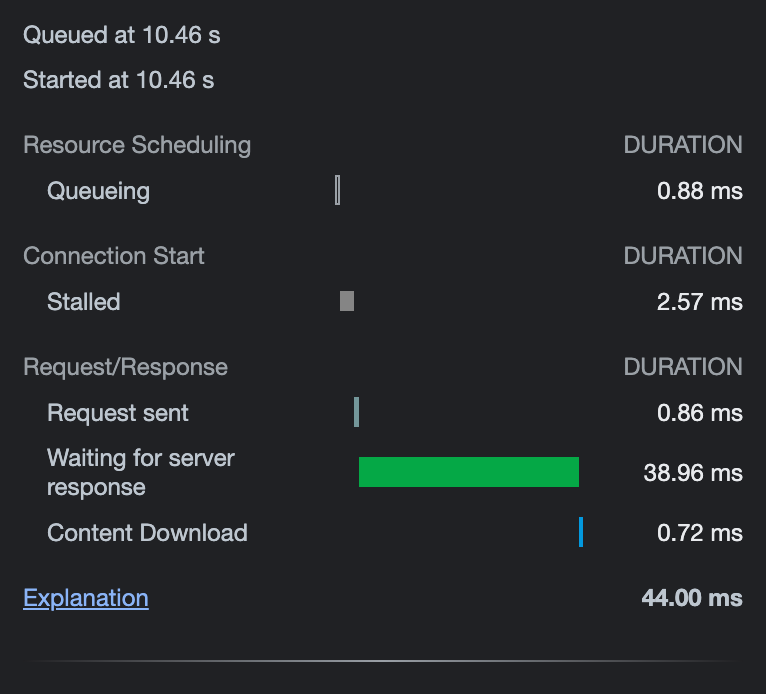Click the Resource Scheduling section header
The image size is (766, 694).
pyautogui.click(x=137, y=145)
